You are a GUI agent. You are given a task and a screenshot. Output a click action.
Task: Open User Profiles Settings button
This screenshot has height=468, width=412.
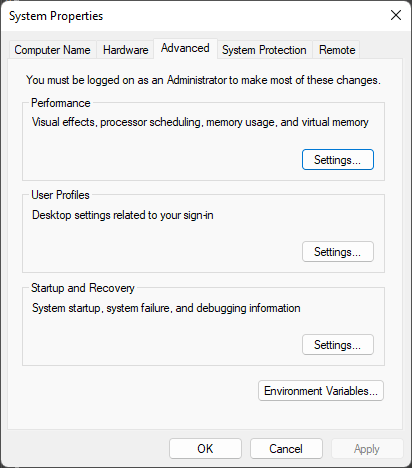[x=338, y=252]
